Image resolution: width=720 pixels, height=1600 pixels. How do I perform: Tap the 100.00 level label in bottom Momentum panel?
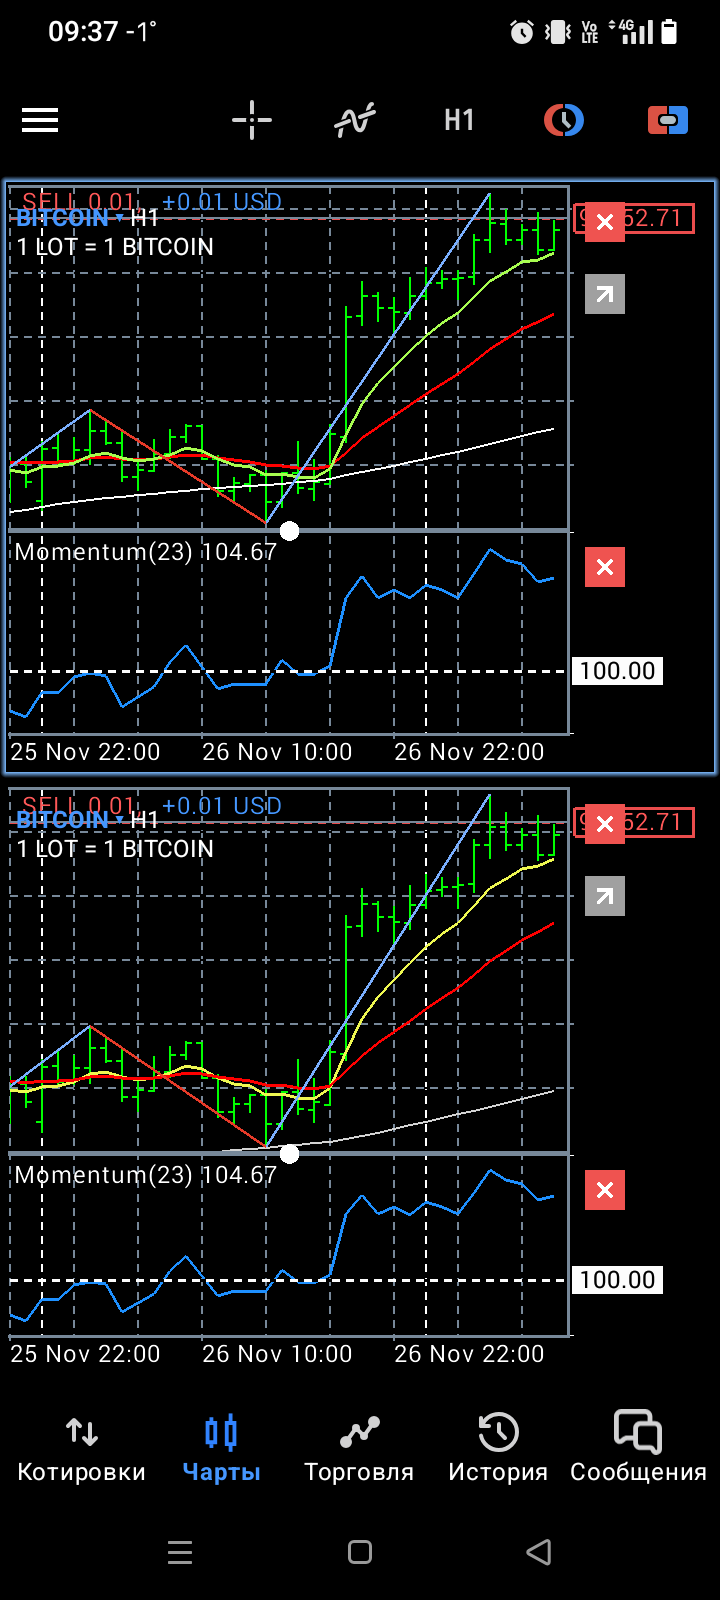(617, 1280)
